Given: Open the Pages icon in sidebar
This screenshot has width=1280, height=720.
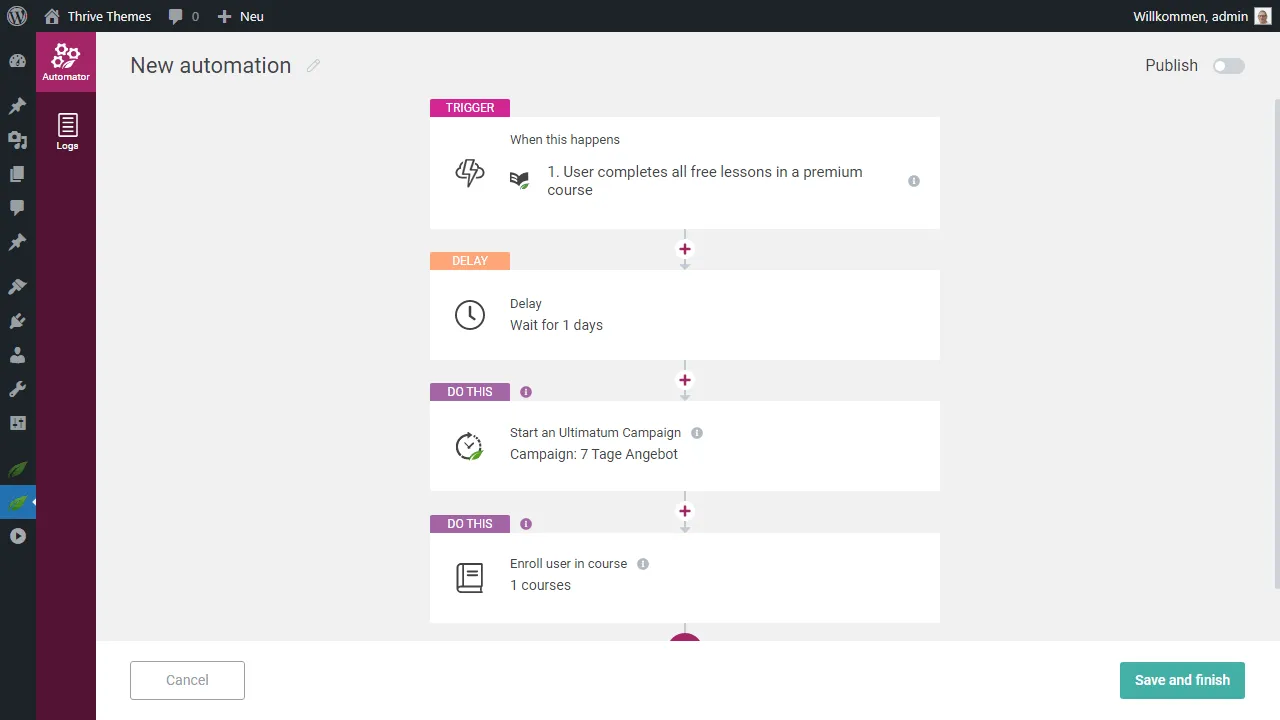Looking at the screenshot, I should tap(17, 174).
